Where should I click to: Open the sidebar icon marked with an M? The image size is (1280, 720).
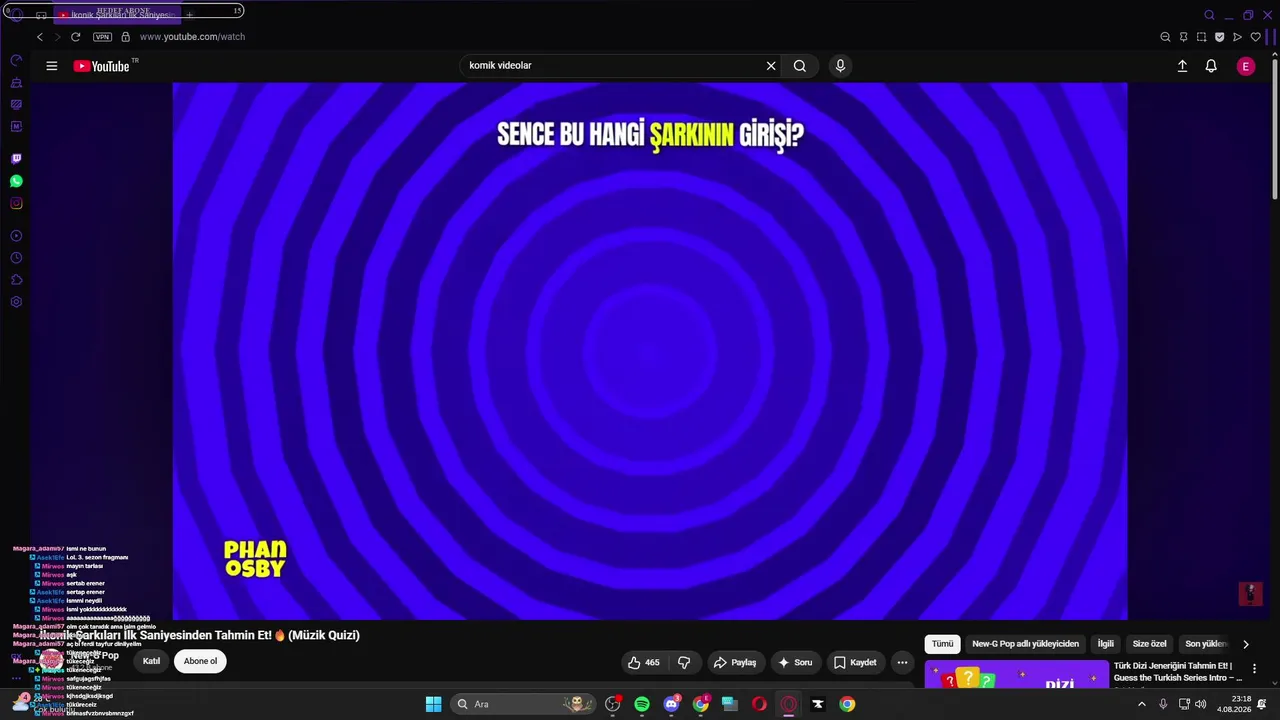point(16,127)
